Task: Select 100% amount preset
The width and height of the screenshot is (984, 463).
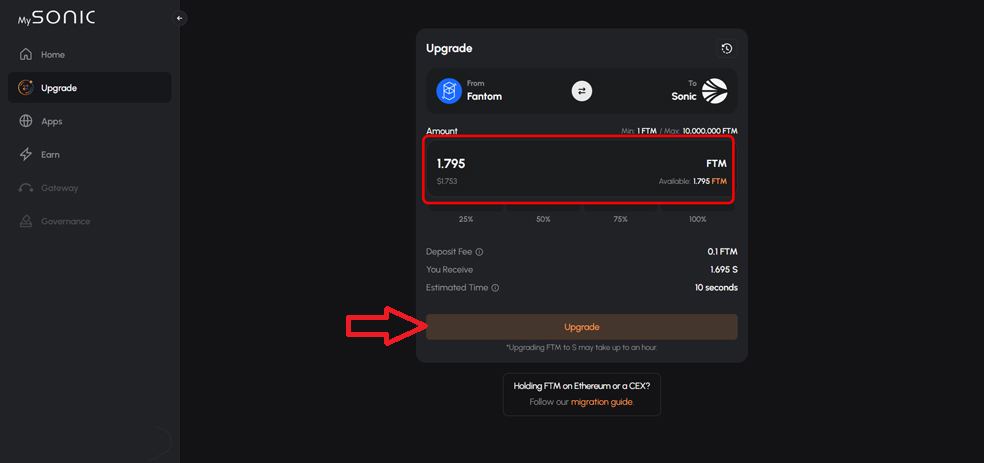Action: tap(698, 218)
